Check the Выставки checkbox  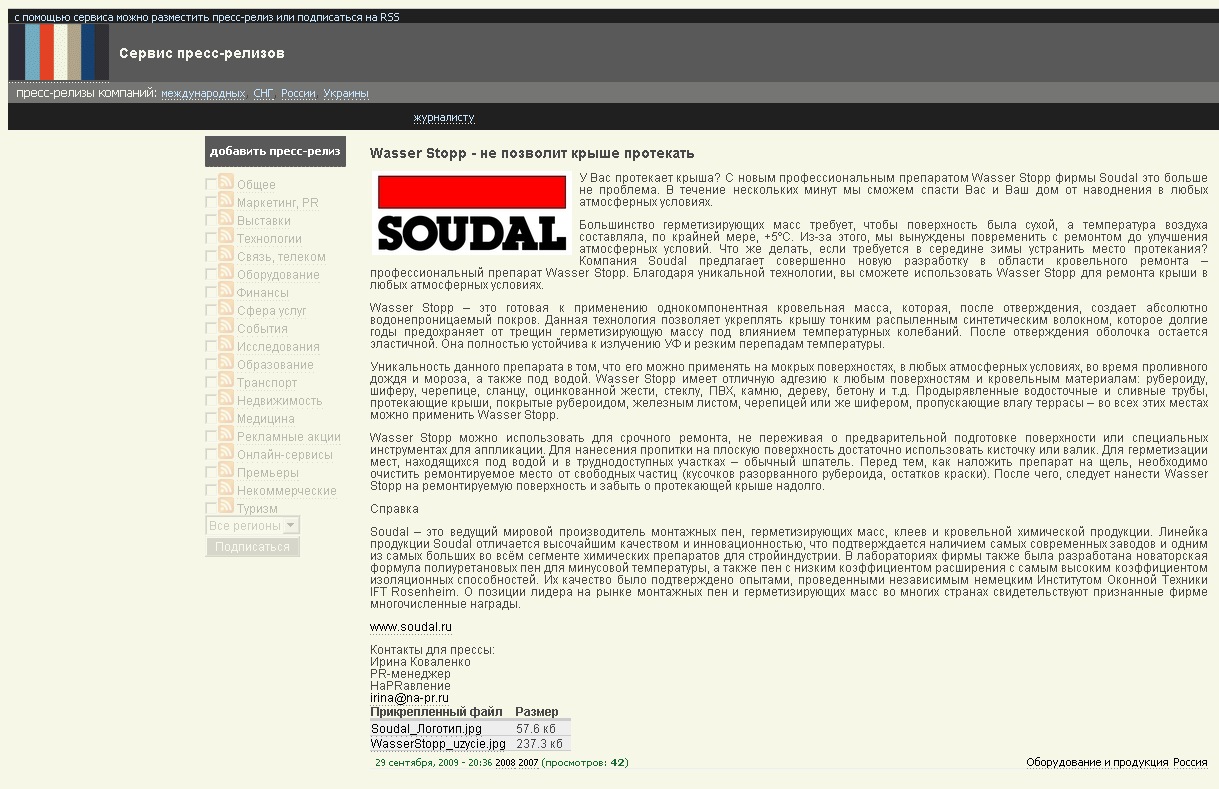click(x=211, y=221)
